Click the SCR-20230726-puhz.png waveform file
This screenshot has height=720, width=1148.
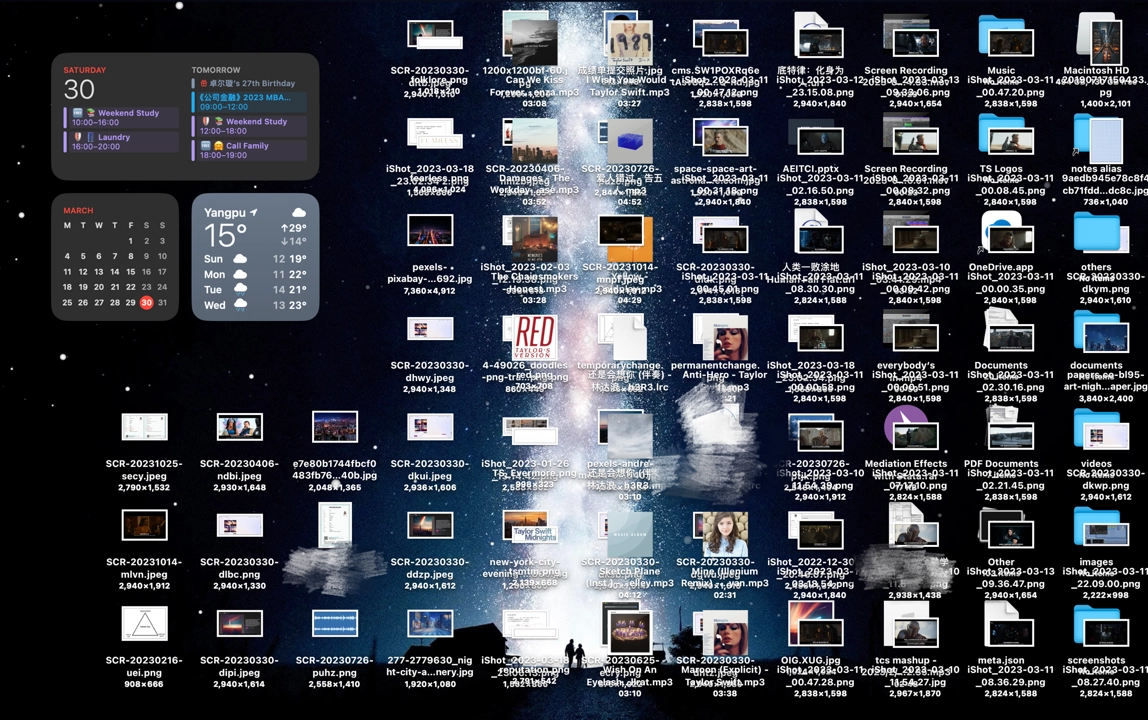tap(335, 625)
